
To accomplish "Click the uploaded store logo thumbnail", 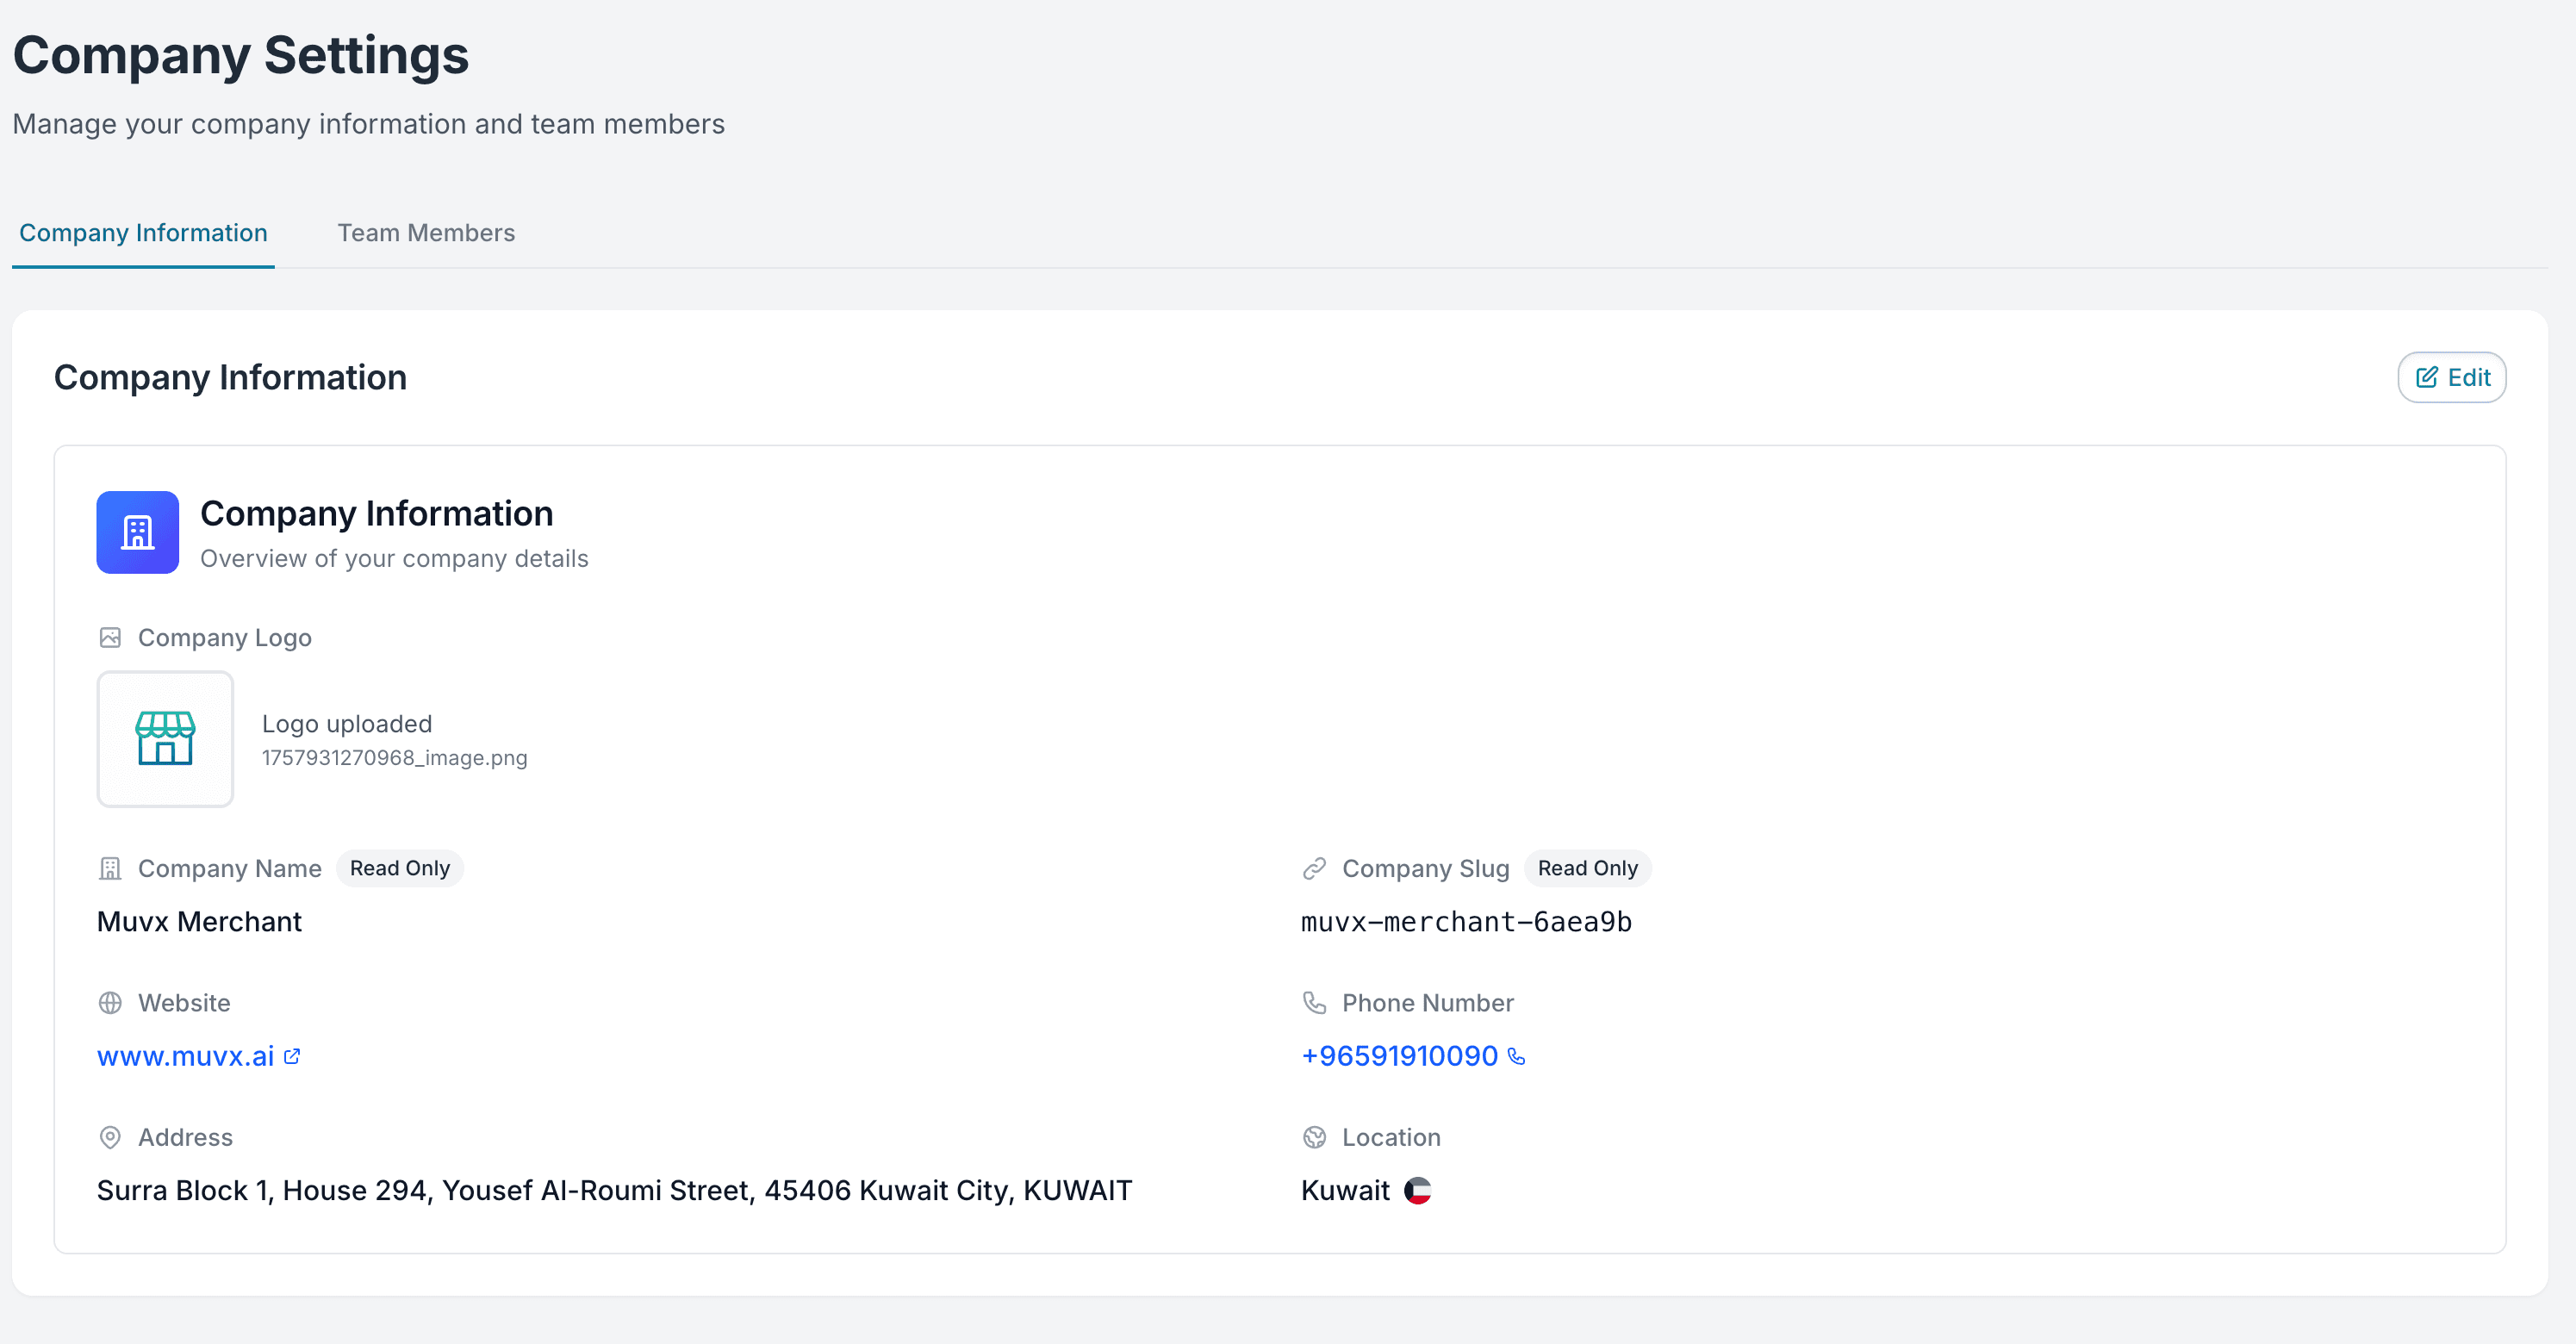I will 165,739.
